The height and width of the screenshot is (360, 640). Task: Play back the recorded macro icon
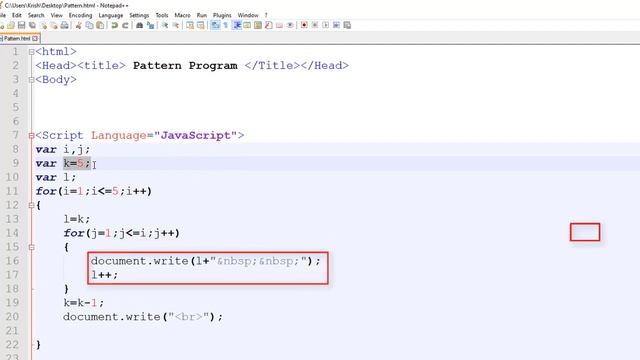[x=325, y=25]
